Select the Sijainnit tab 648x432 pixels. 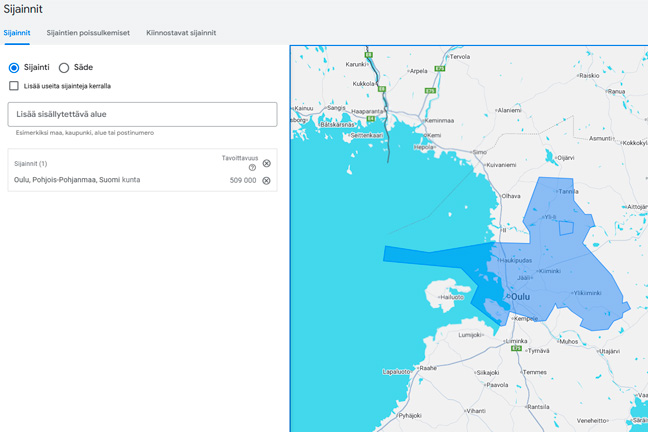17,33
